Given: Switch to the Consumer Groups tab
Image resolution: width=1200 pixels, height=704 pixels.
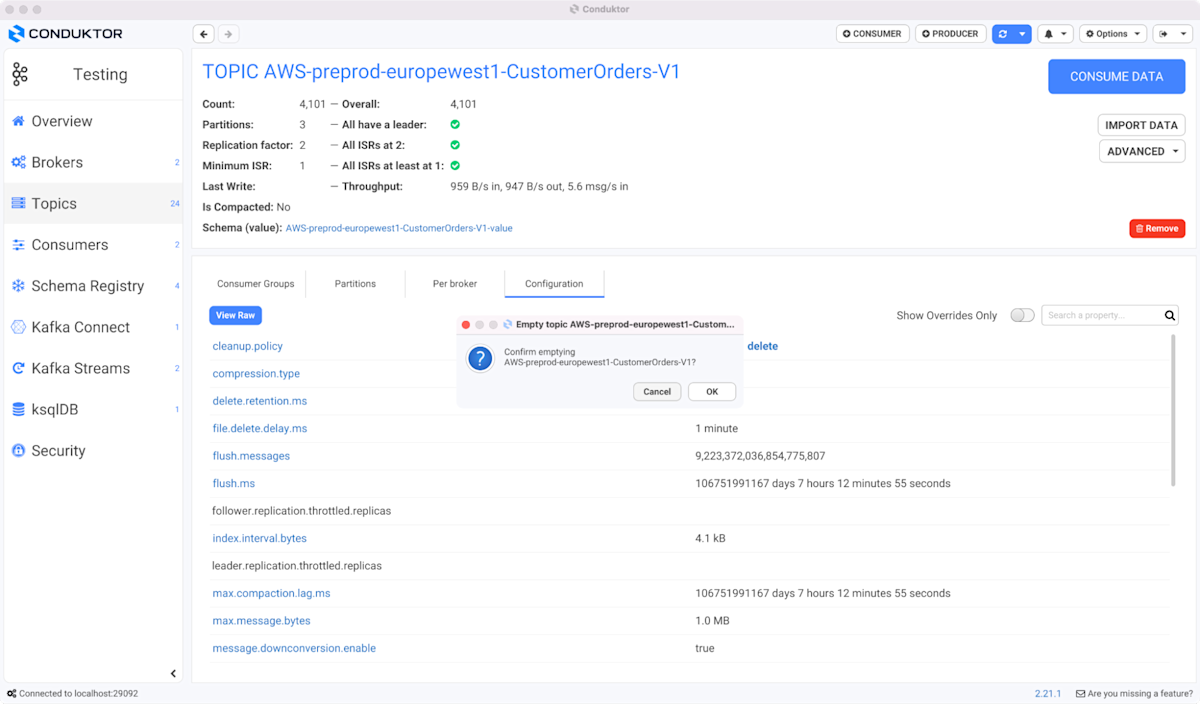Looking at the screenshot, I should click(256, 284).
